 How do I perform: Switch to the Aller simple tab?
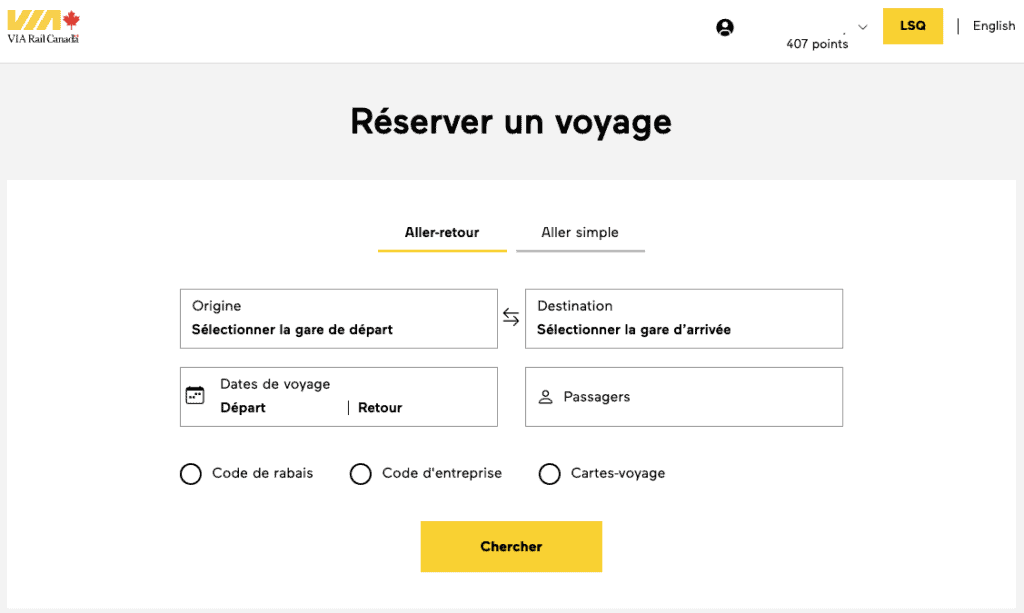tap(580, 232)
